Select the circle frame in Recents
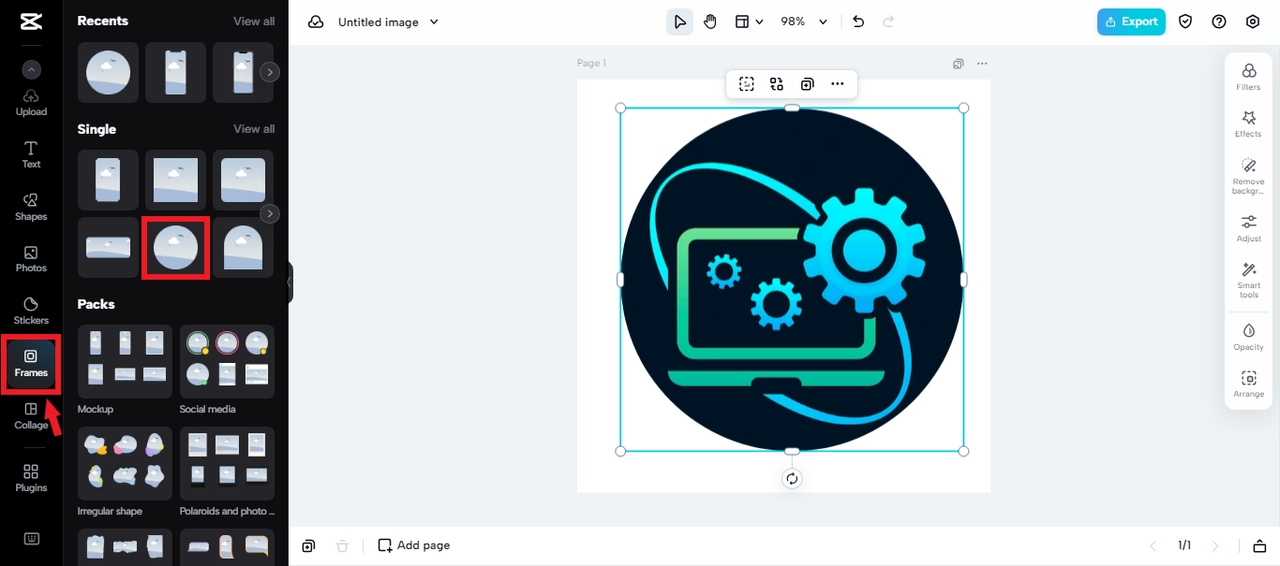 tap(108, 72)
